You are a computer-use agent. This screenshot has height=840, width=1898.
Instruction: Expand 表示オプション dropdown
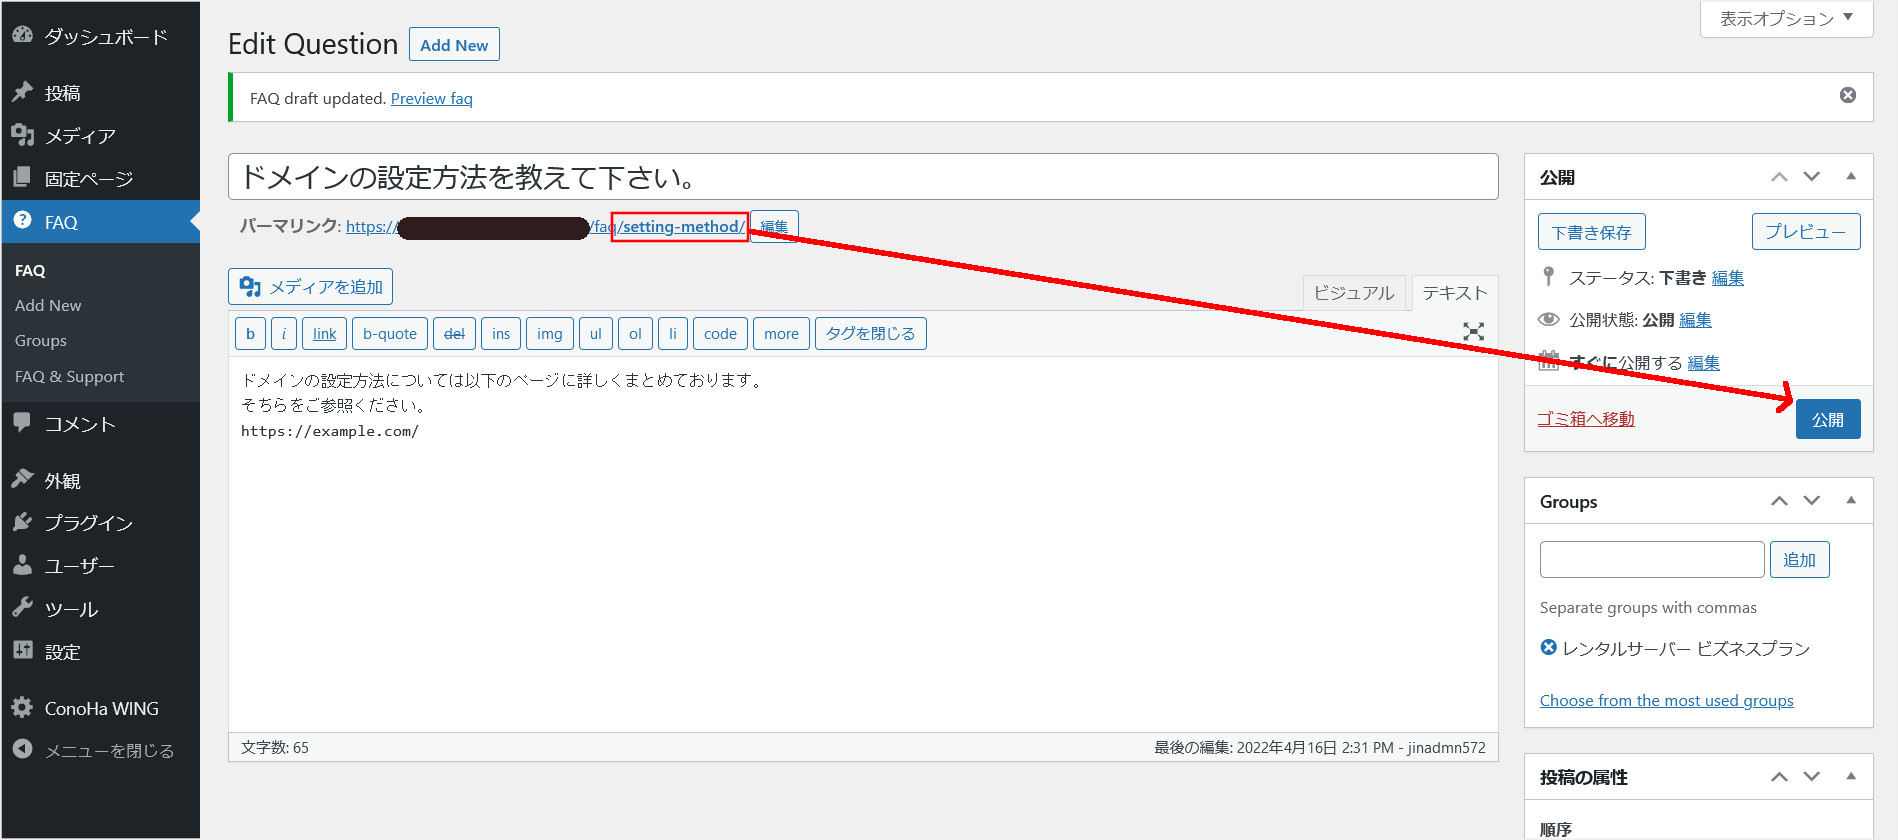[x=1786, y=18]
